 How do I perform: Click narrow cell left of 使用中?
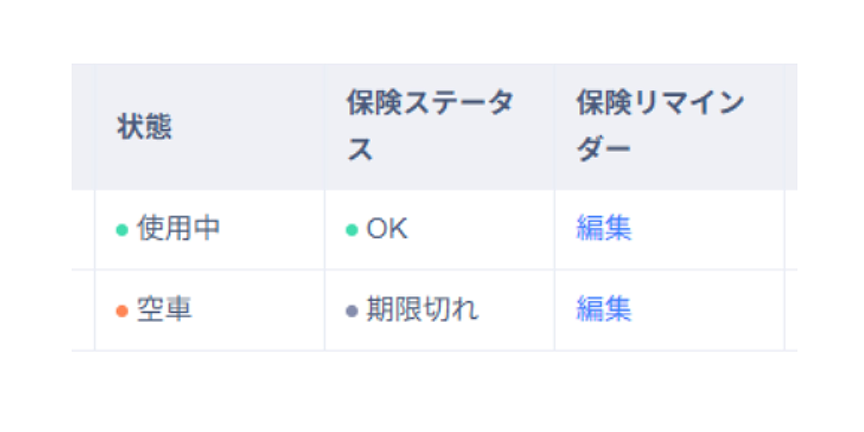83,229
